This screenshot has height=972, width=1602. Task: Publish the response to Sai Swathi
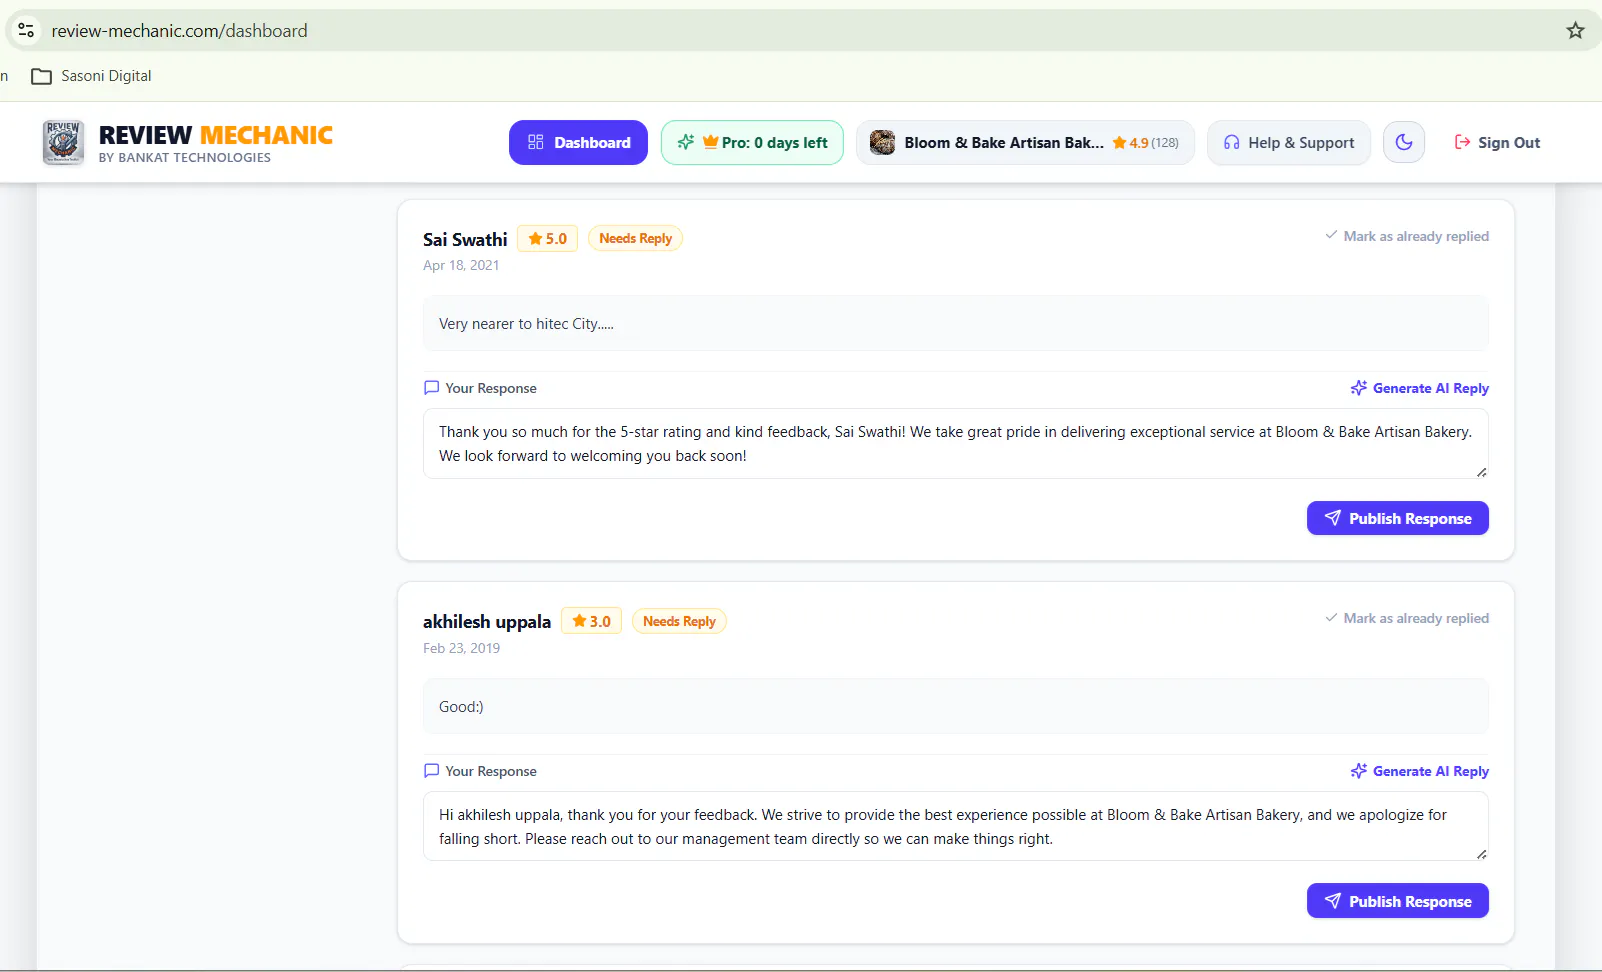click(1398, 518)
